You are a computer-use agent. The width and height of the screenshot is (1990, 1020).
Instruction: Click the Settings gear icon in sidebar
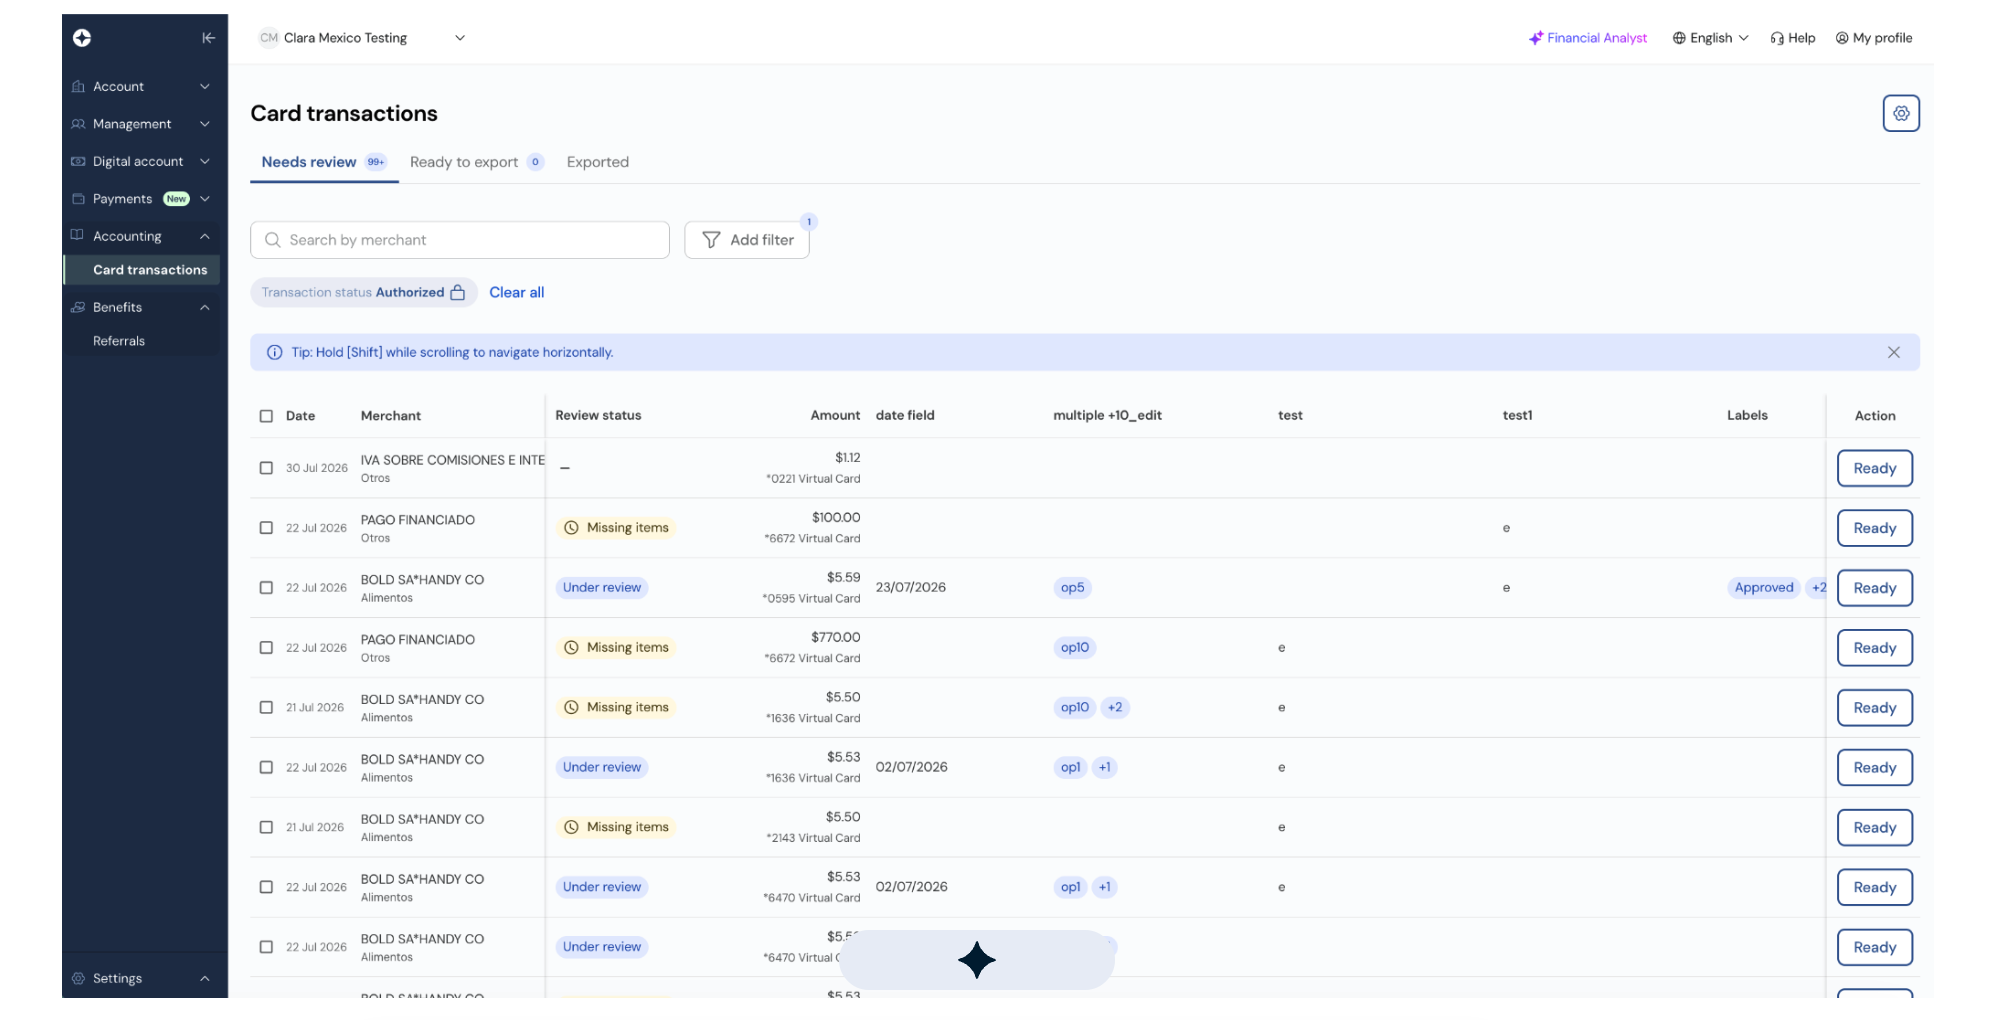(78, 978)
